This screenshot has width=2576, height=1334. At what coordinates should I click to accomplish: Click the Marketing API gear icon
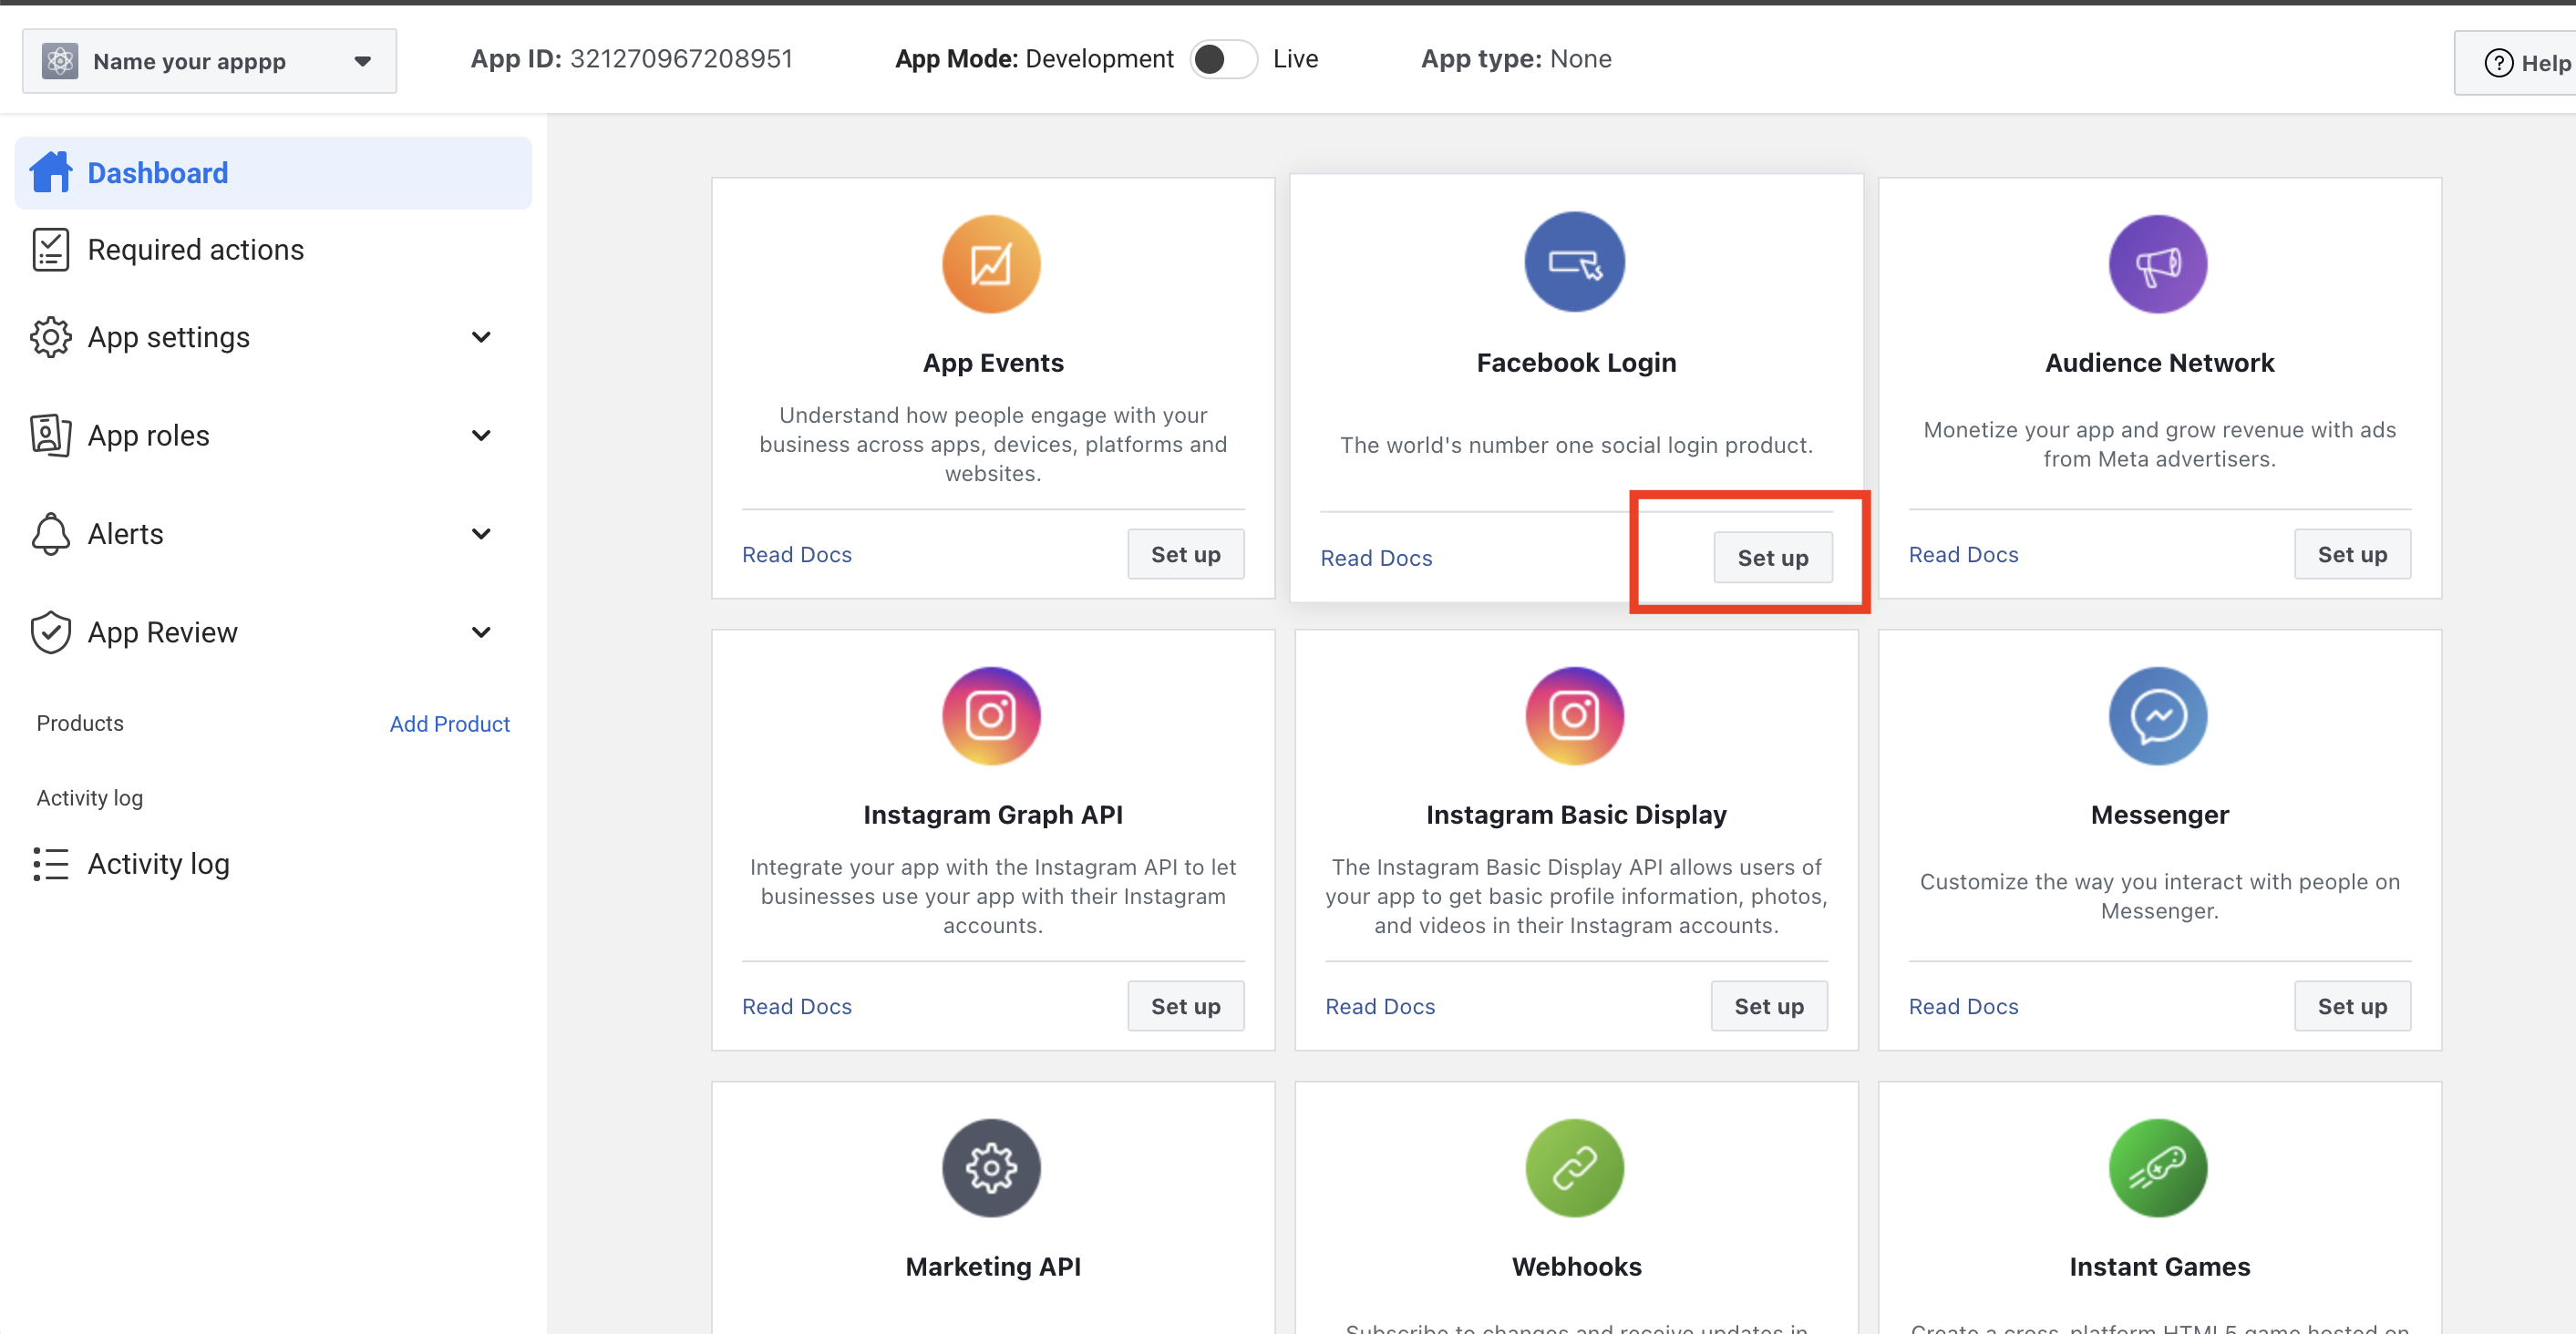coord(991,1168)
